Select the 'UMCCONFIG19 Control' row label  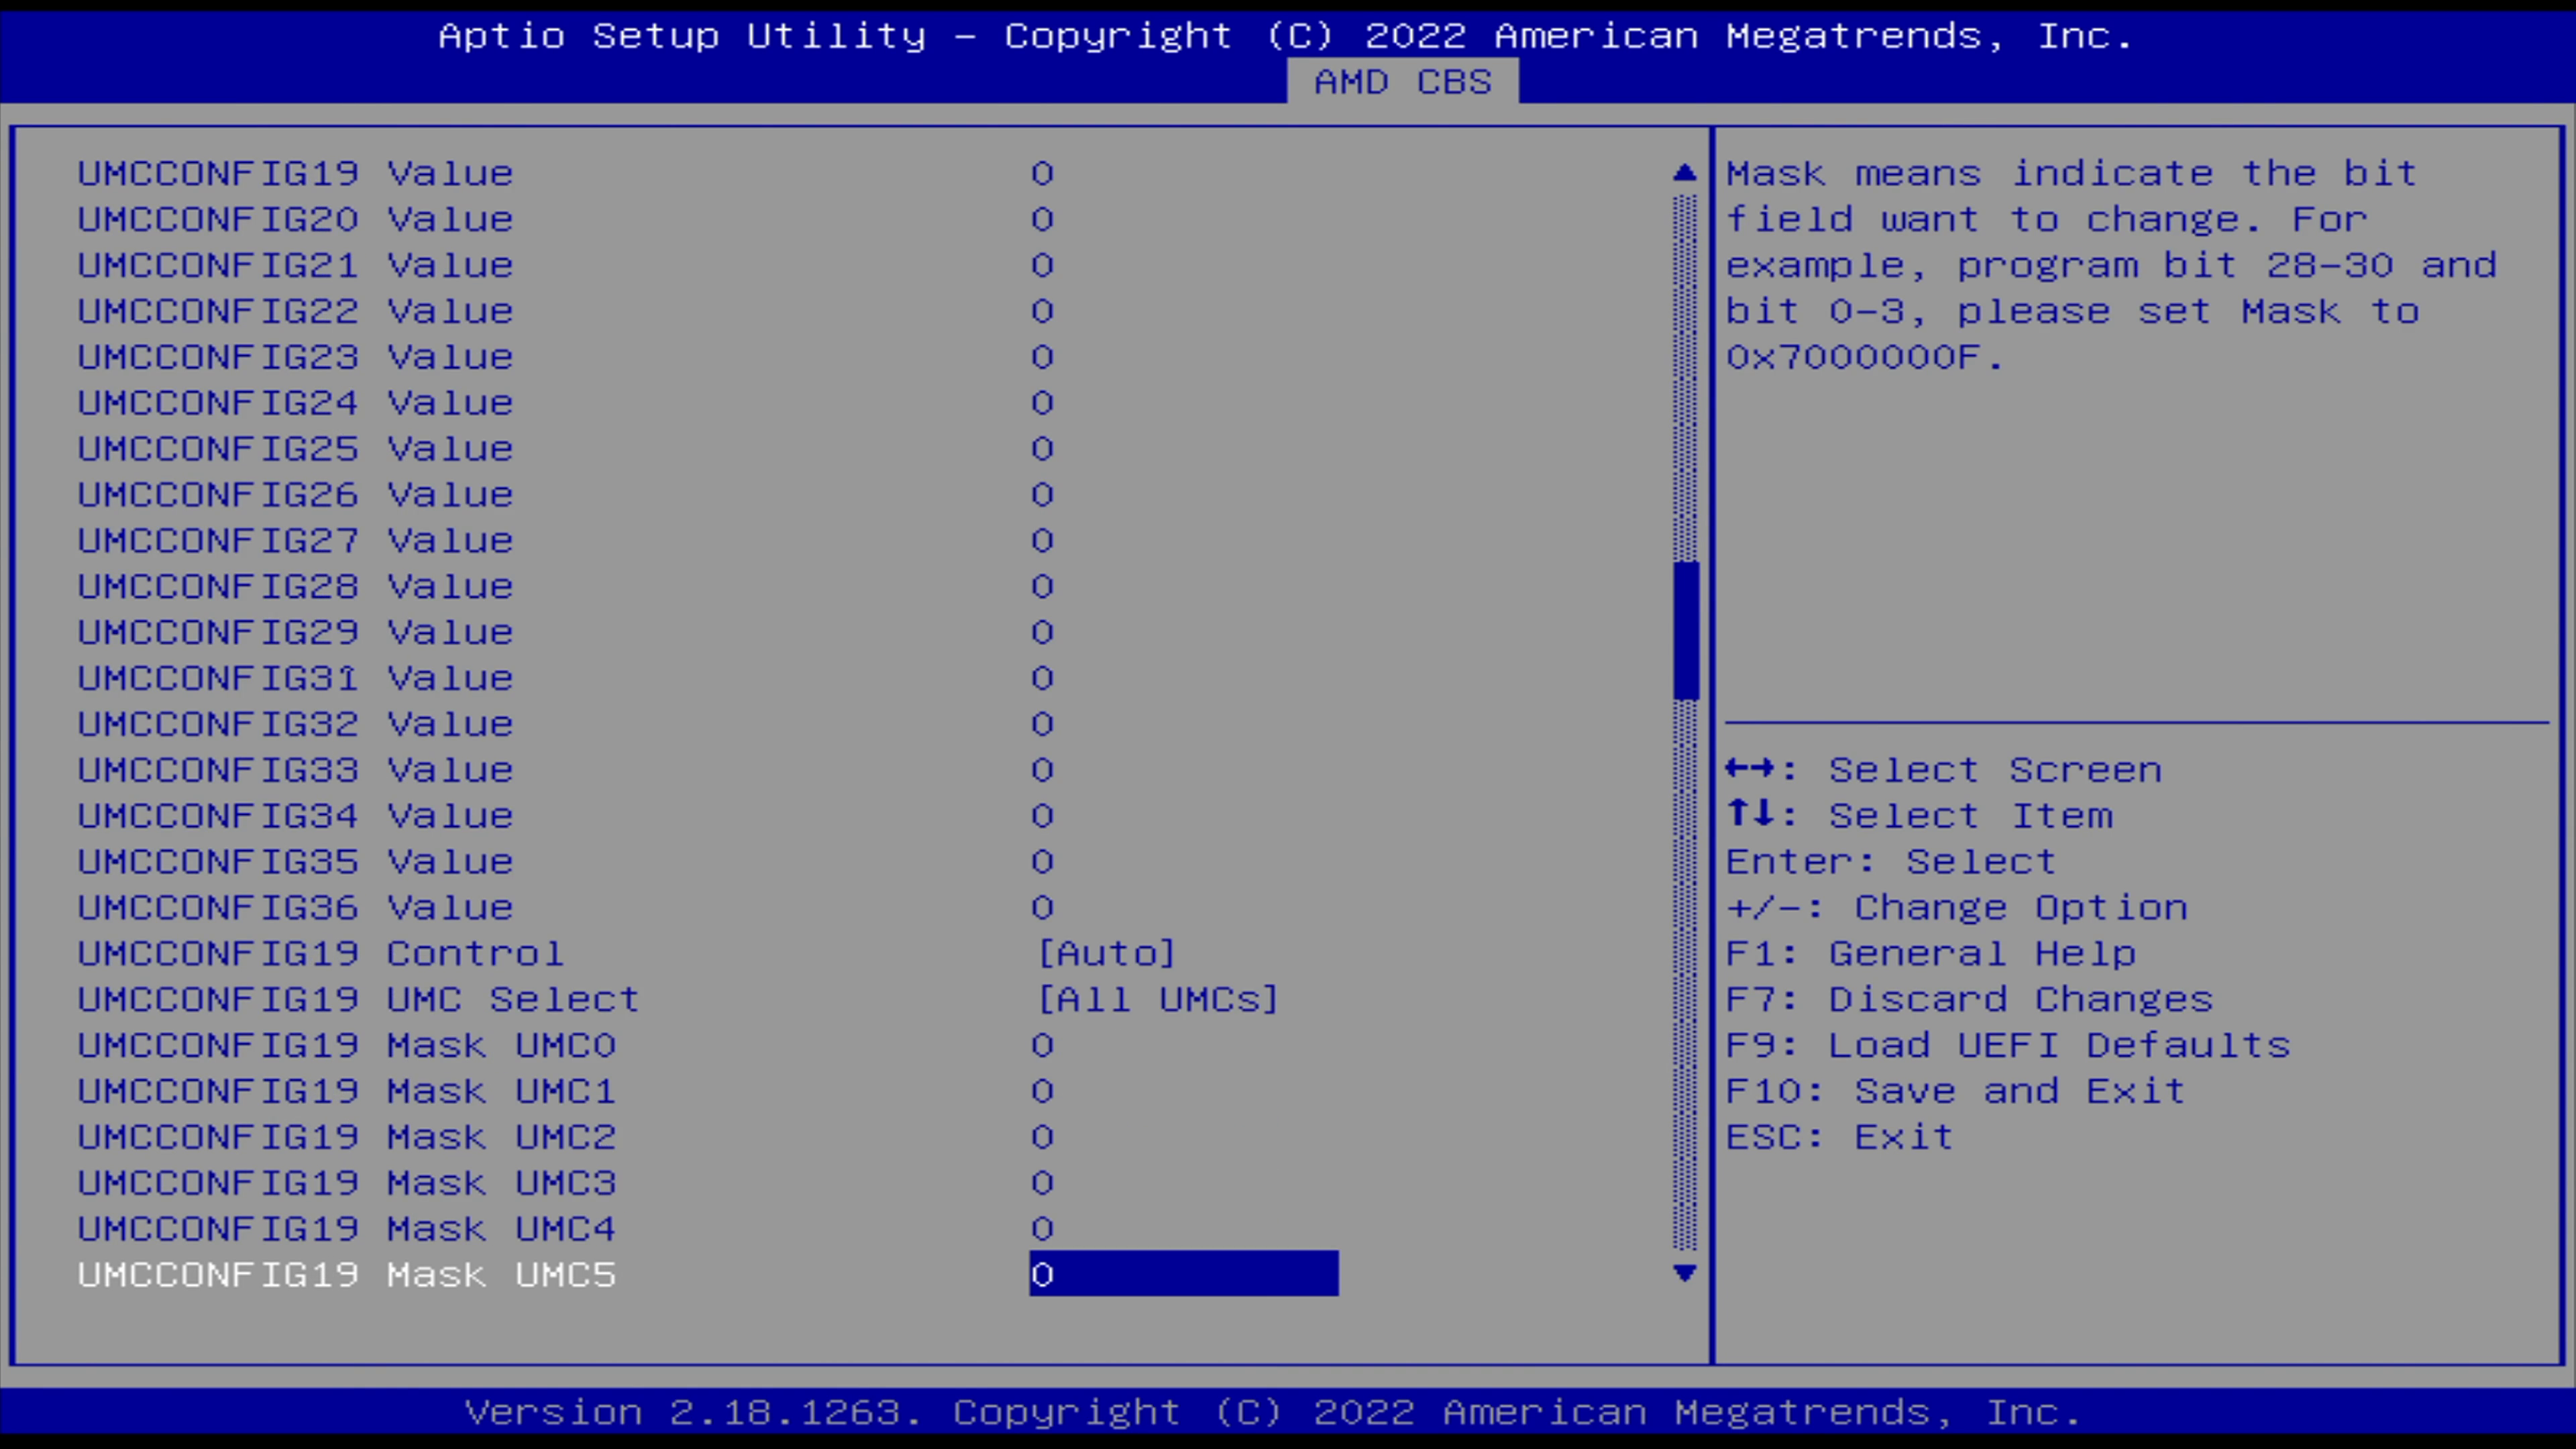[x=321, y=953]
